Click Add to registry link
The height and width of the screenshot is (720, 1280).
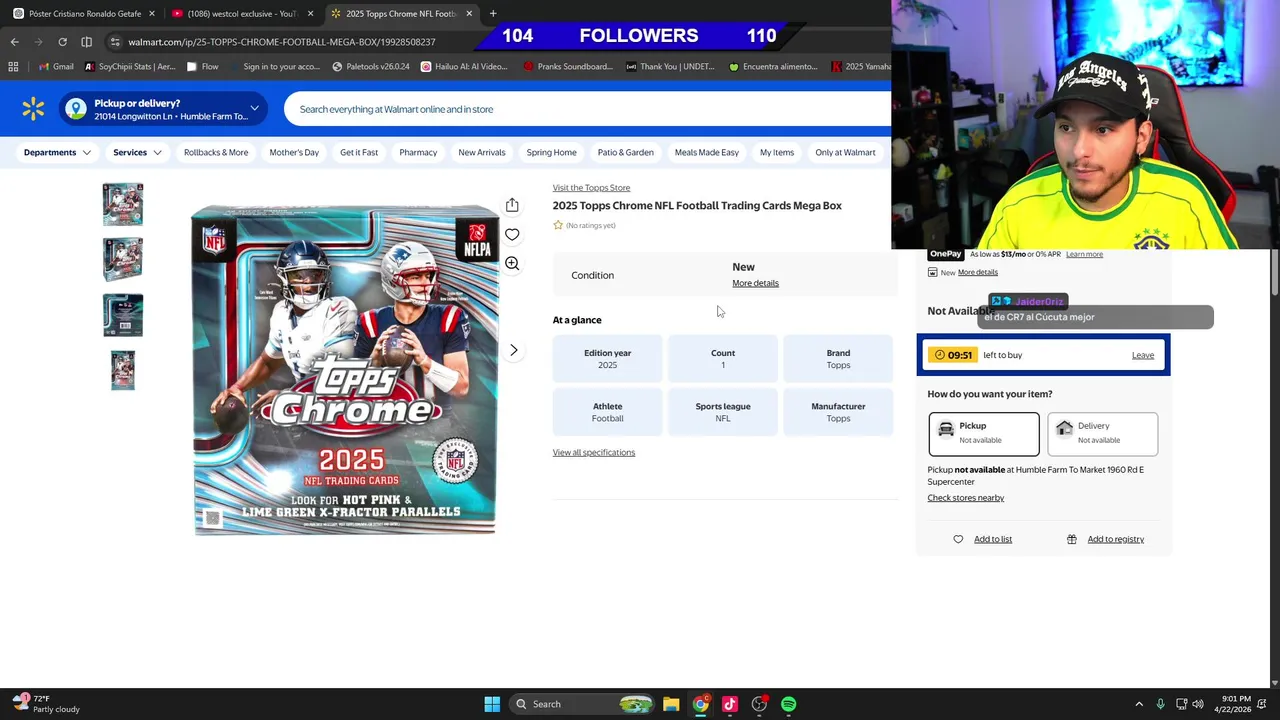tap(1116, 539)
